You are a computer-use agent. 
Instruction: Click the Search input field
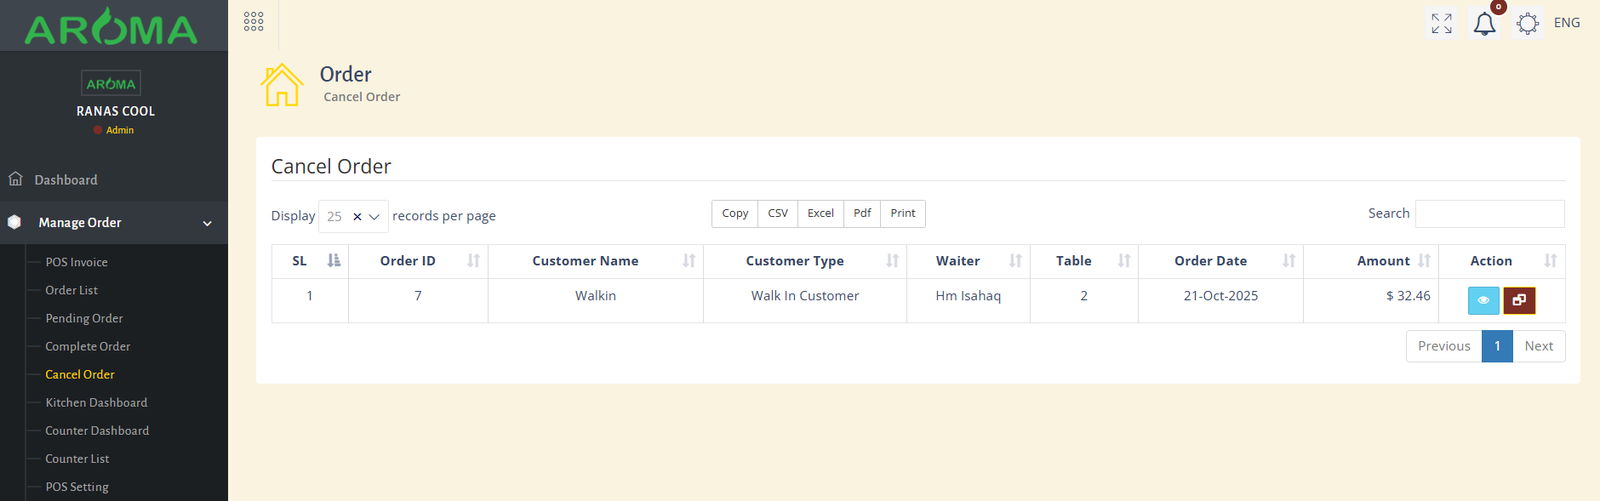pos(1489,214)
